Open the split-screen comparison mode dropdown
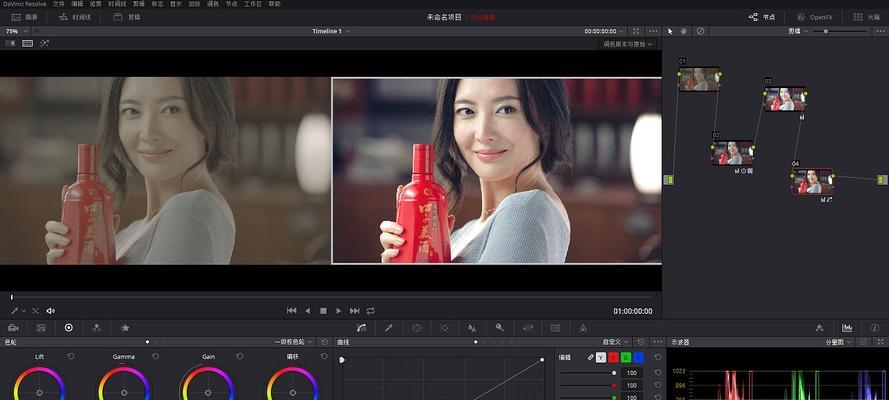Screen dimensions: 889x400 [627, 44]
